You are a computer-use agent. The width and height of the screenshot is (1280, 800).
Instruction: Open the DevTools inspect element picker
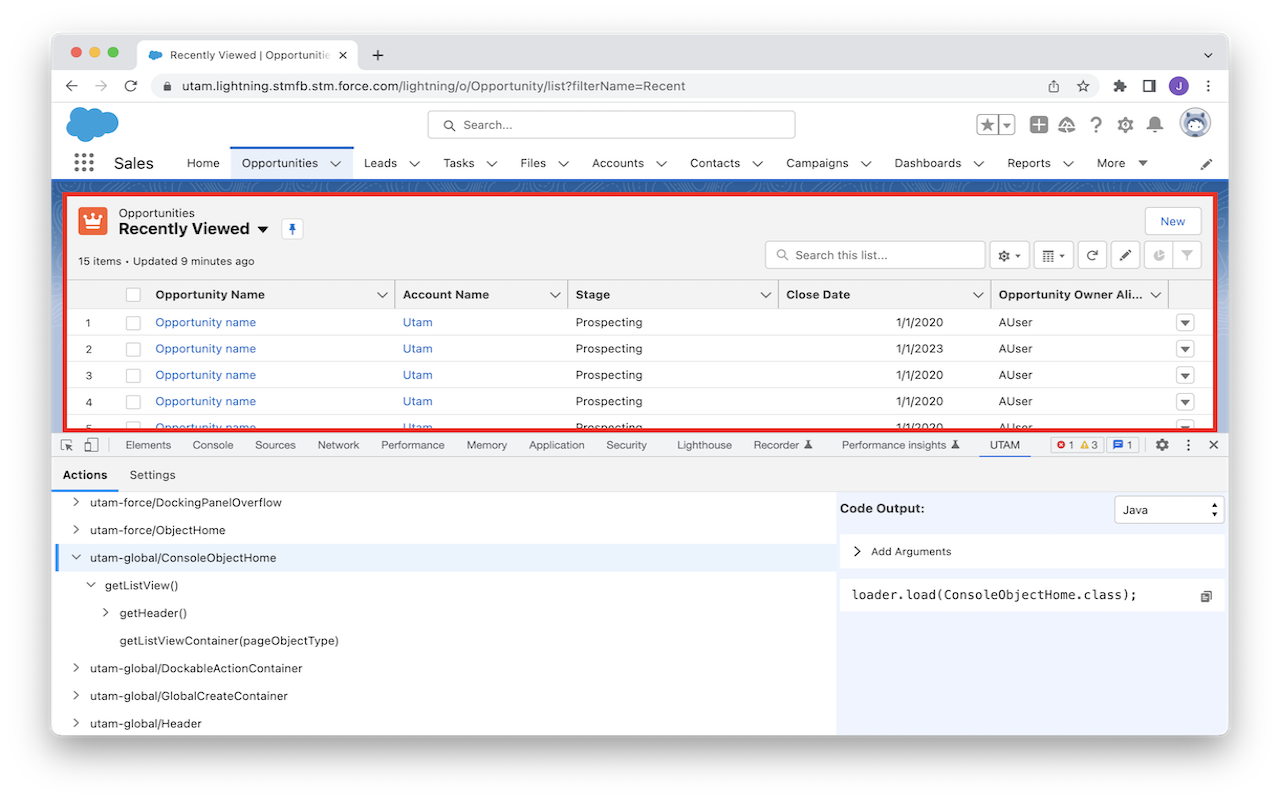click(67, 445)
